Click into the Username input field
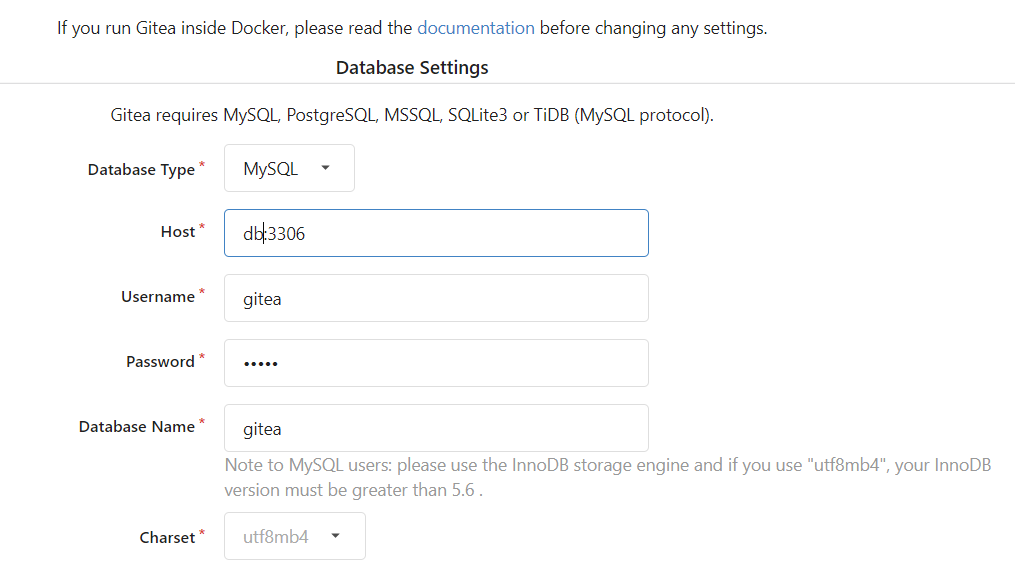The height and width of the screenshot is (577, 1015). [436, 298]
